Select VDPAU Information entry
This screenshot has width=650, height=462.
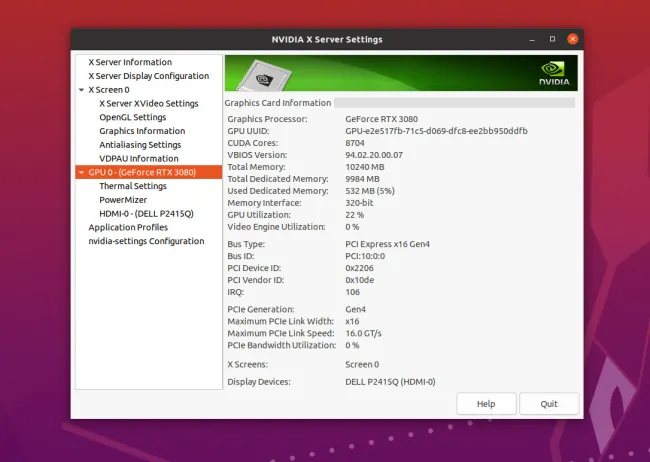138,158
